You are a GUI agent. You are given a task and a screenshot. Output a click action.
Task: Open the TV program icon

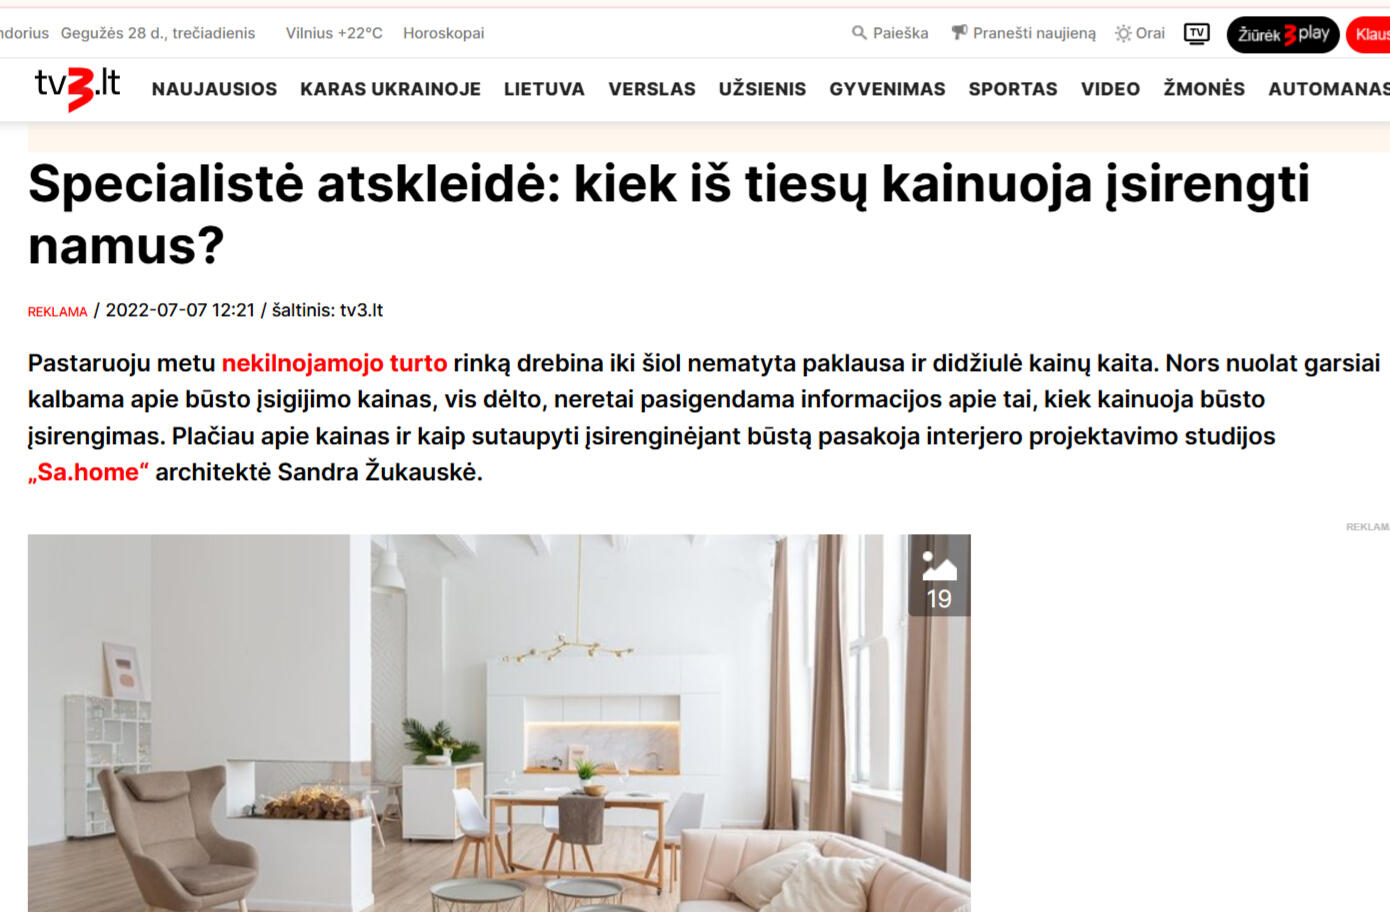click(x=1196, y=34)
